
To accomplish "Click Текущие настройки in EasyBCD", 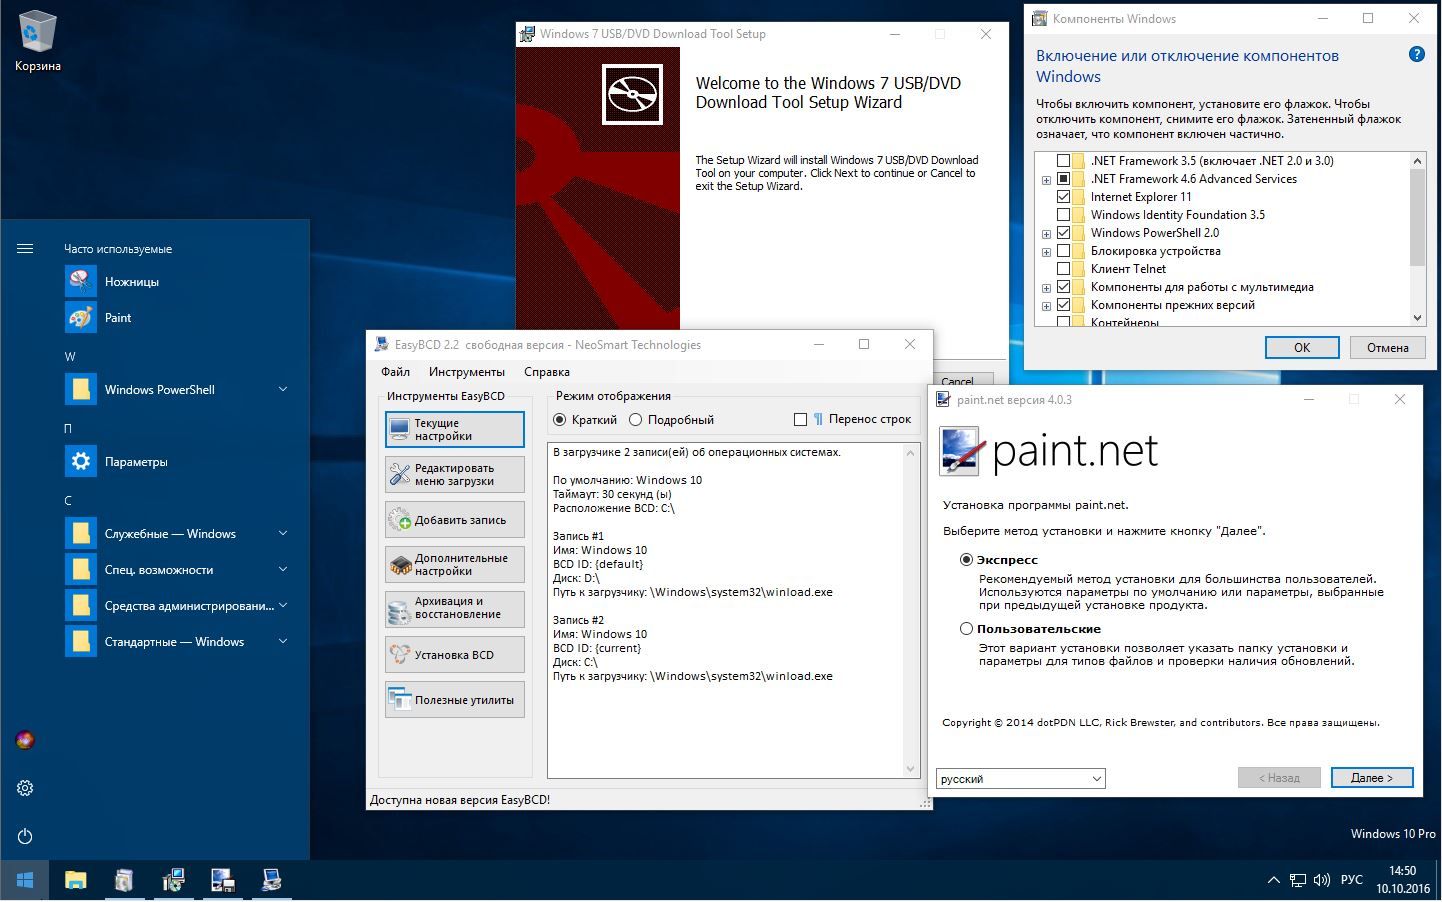I will pos(455,429).
